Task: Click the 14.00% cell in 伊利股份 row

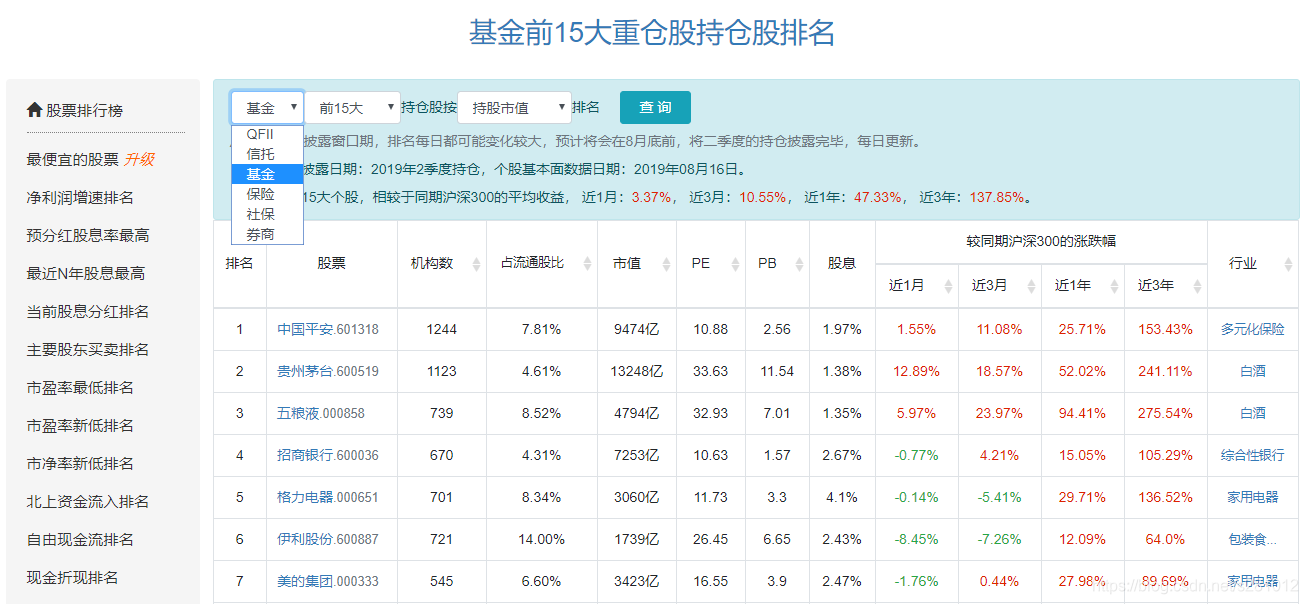Action: click(541, 539)
